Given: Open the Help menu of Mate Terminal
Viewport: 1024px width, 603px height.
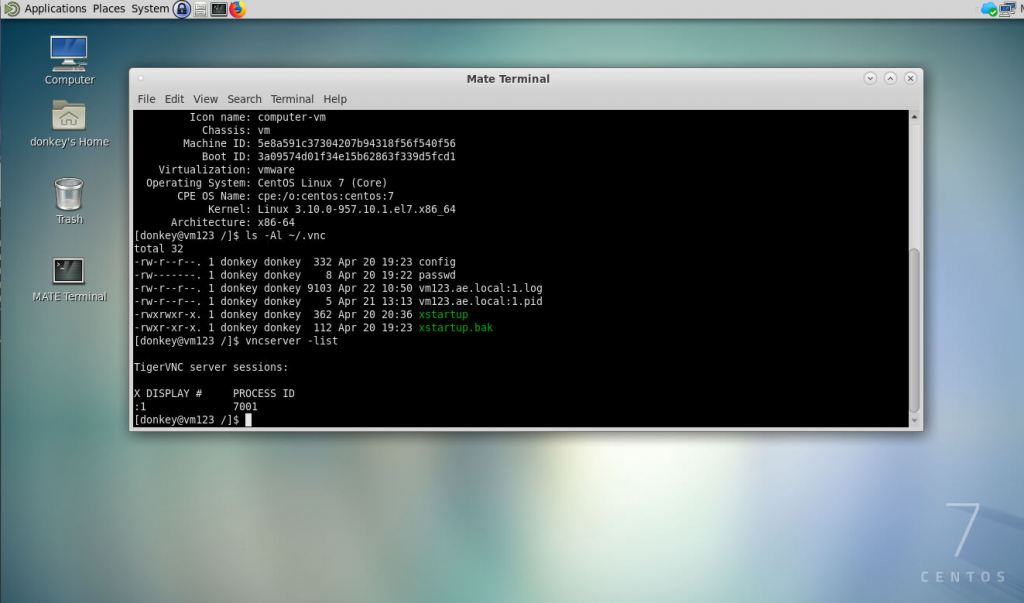Looking at the screenshot, I should (335, 99).
